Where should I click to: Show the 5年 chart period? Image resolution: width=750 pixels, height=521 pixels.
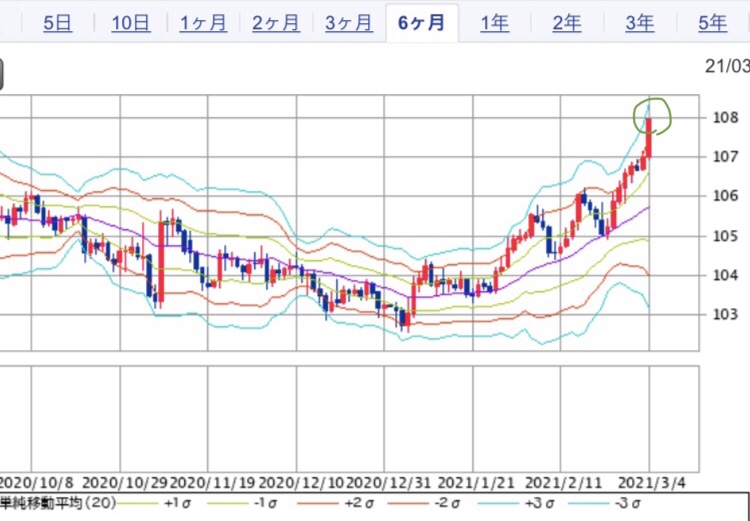(713, 23)
